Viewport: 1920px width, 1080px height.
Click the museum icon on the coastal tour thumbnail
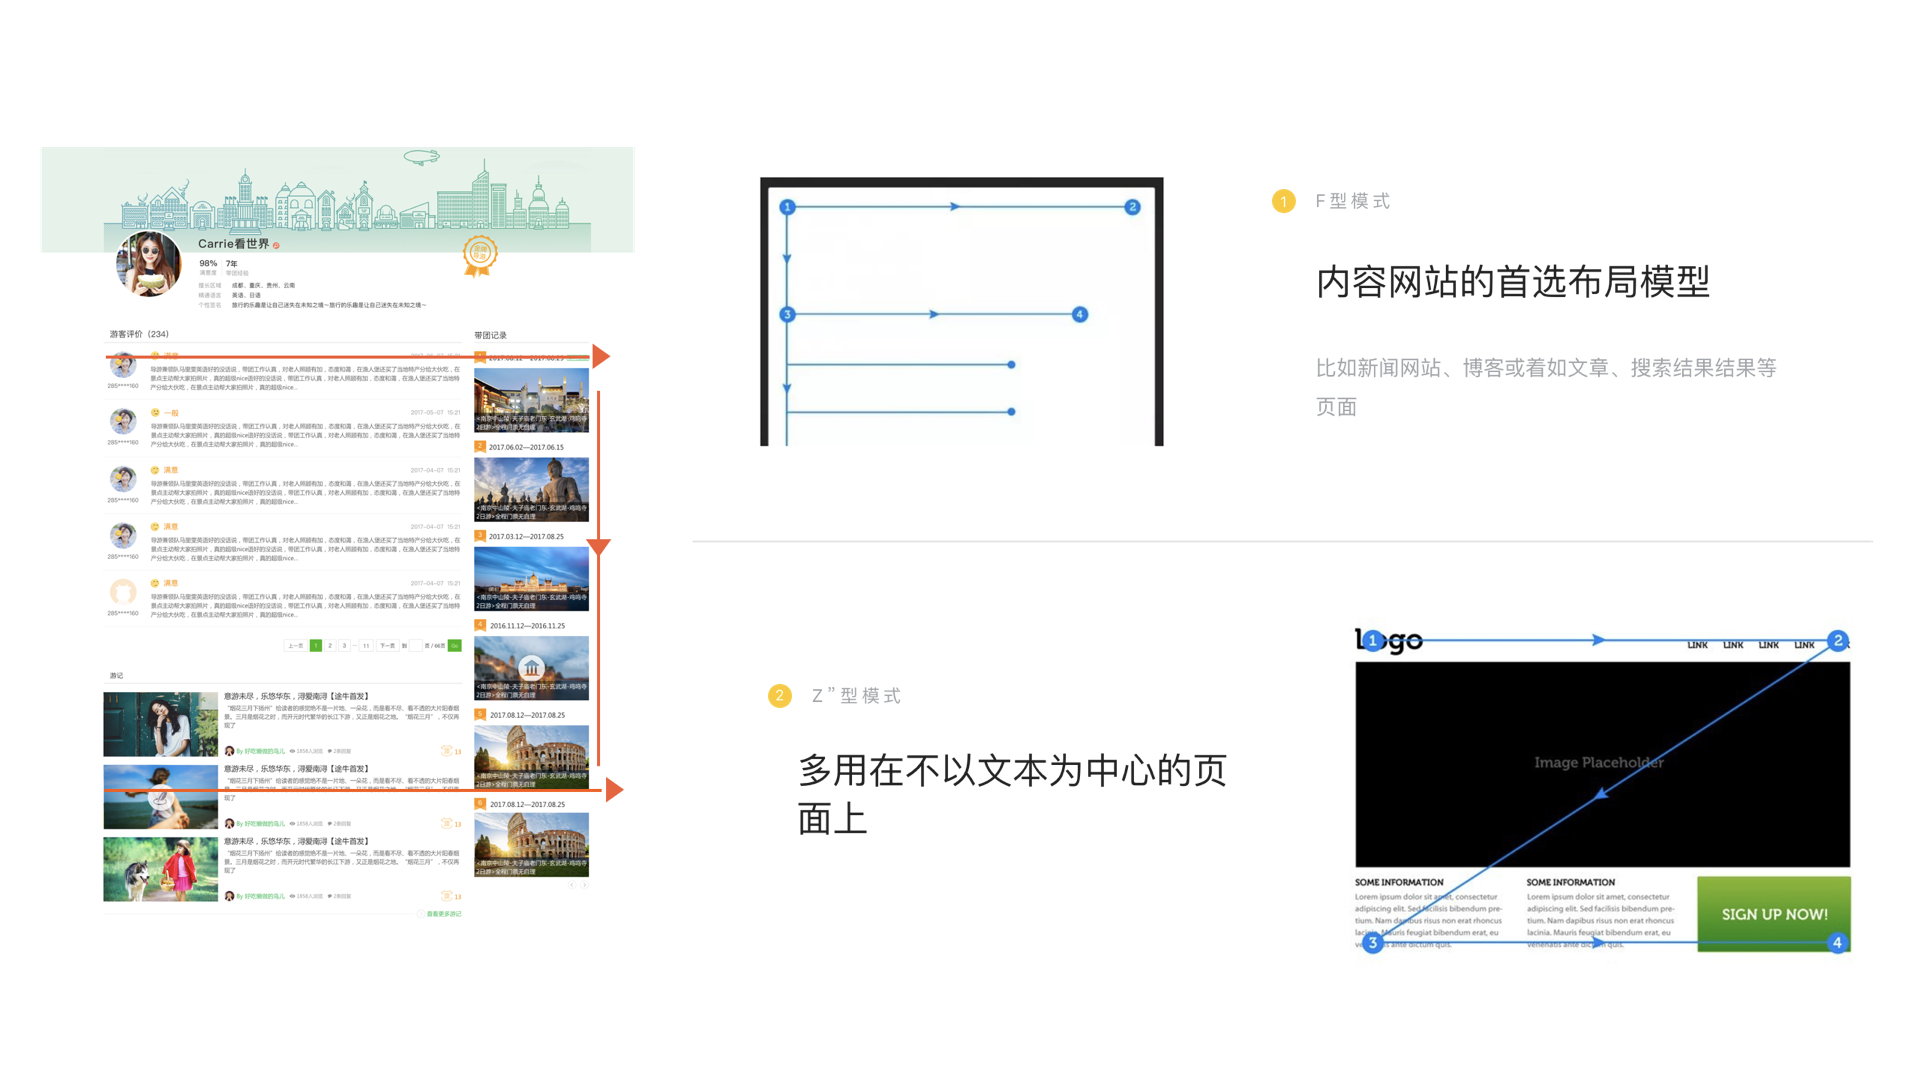(531, 667)
